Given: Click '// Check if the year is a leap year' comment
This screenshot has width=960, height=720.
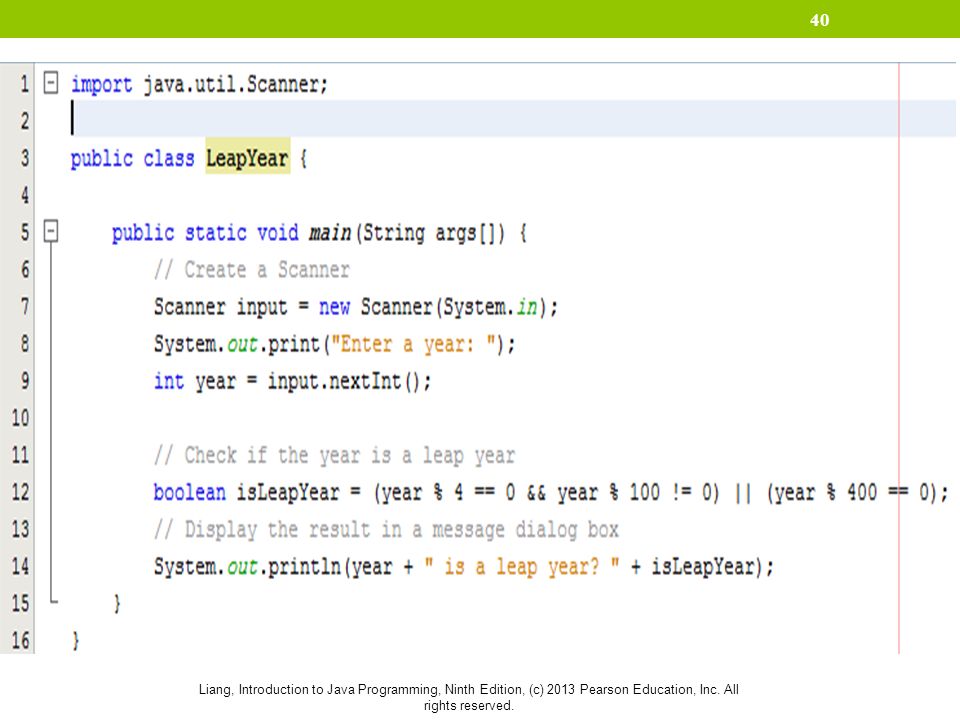Looking at the screenshot, I should click(x=334, y=456).
